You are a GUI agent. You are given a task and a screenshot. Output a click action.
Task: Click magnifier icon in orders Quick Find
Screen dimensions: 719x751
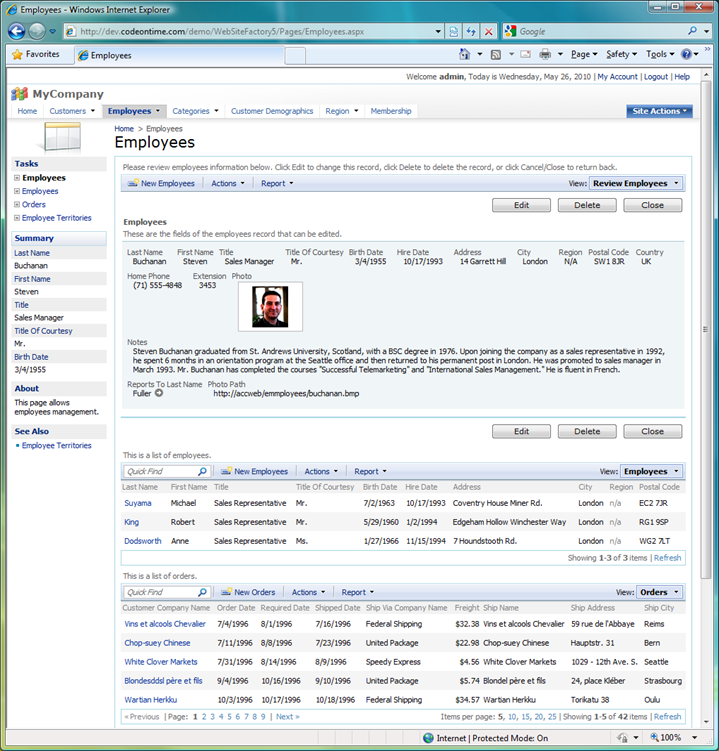[x=201, y=592]
